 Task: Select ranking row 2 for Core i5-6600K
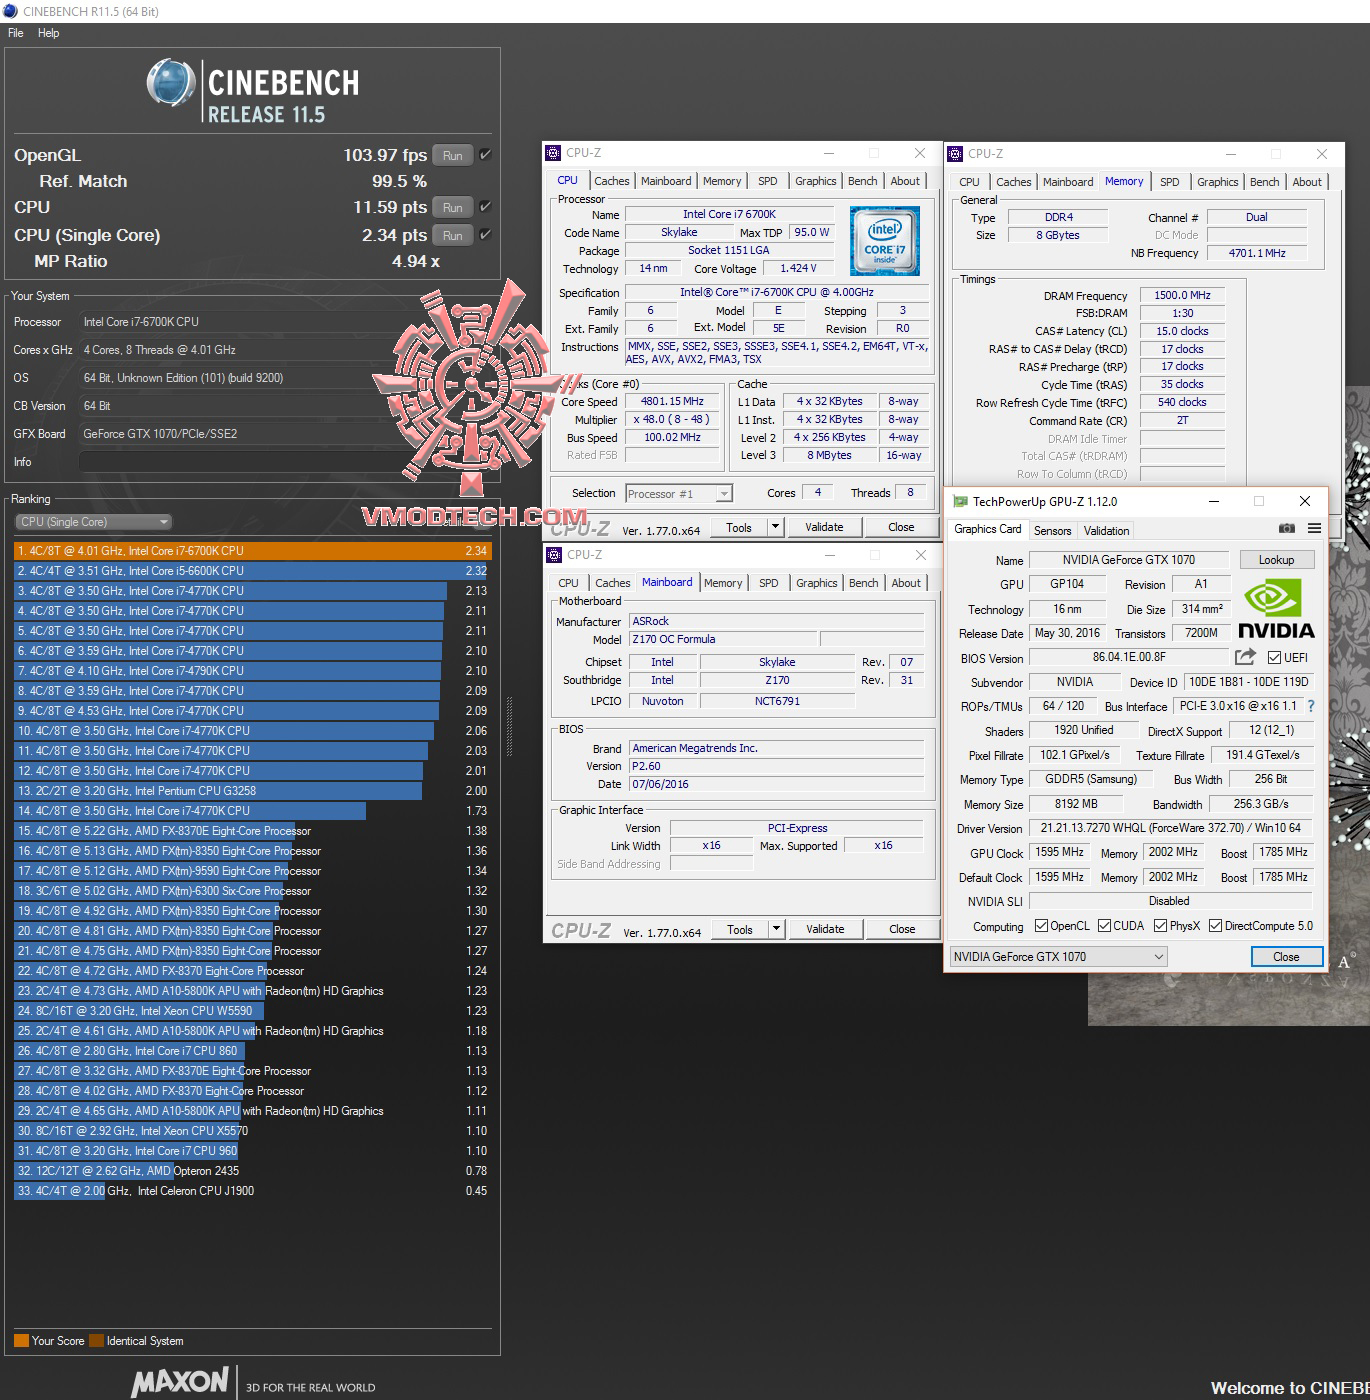pos(252,571)
